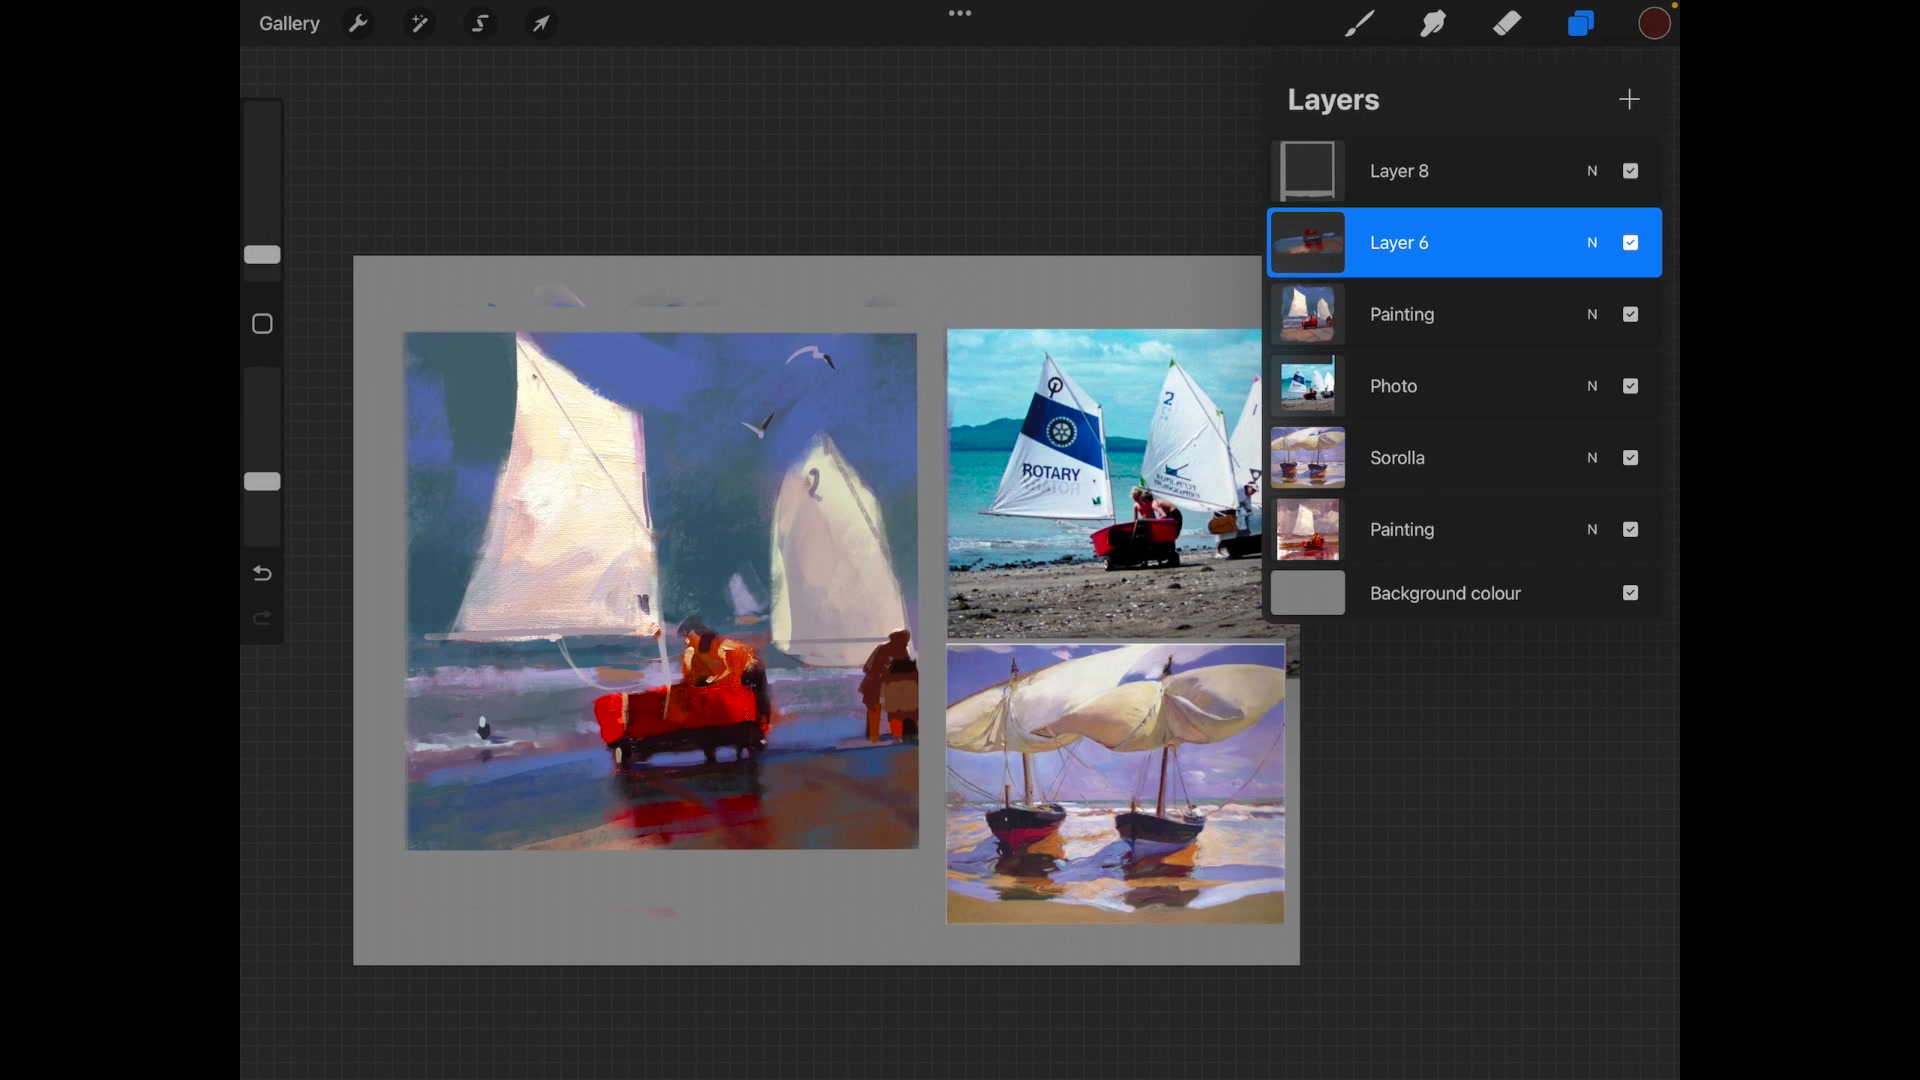
Task: Open blend mode N for lower Painting layer
Action: (1592, 530)
